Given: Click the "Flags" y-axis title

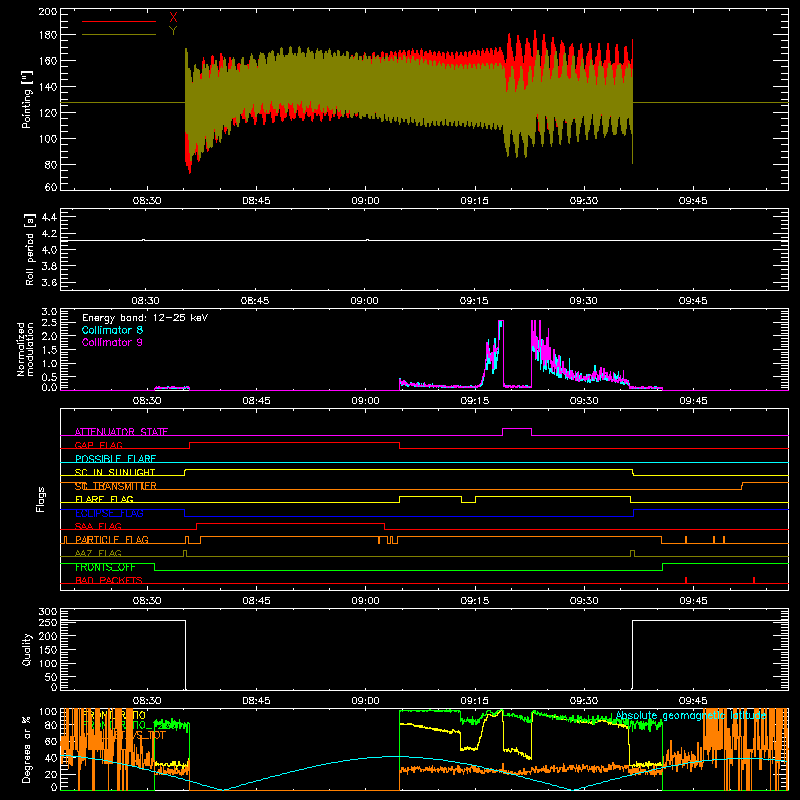Looking at the screenshot, I should point(40,499).
